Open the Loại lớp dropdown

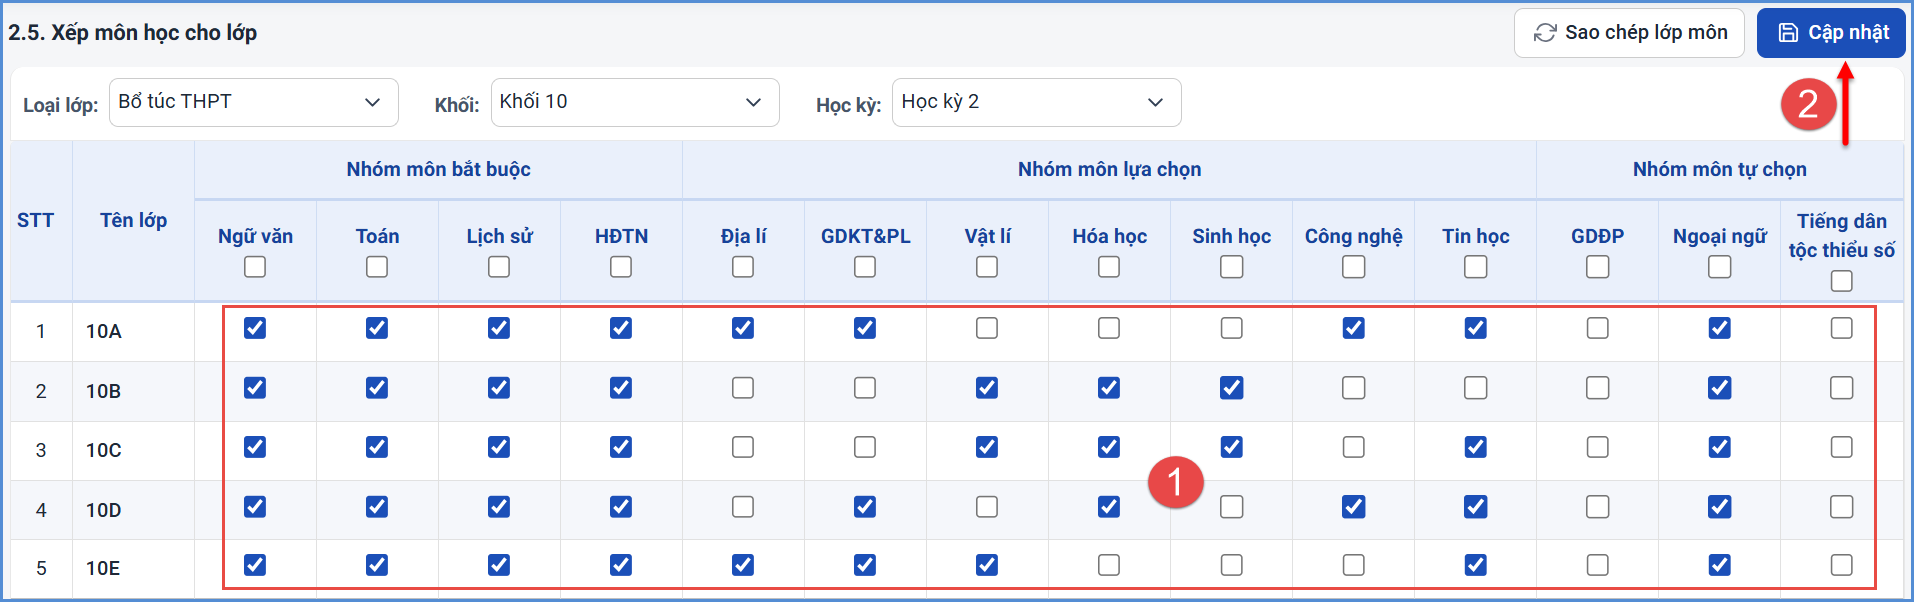pos(254,102)
